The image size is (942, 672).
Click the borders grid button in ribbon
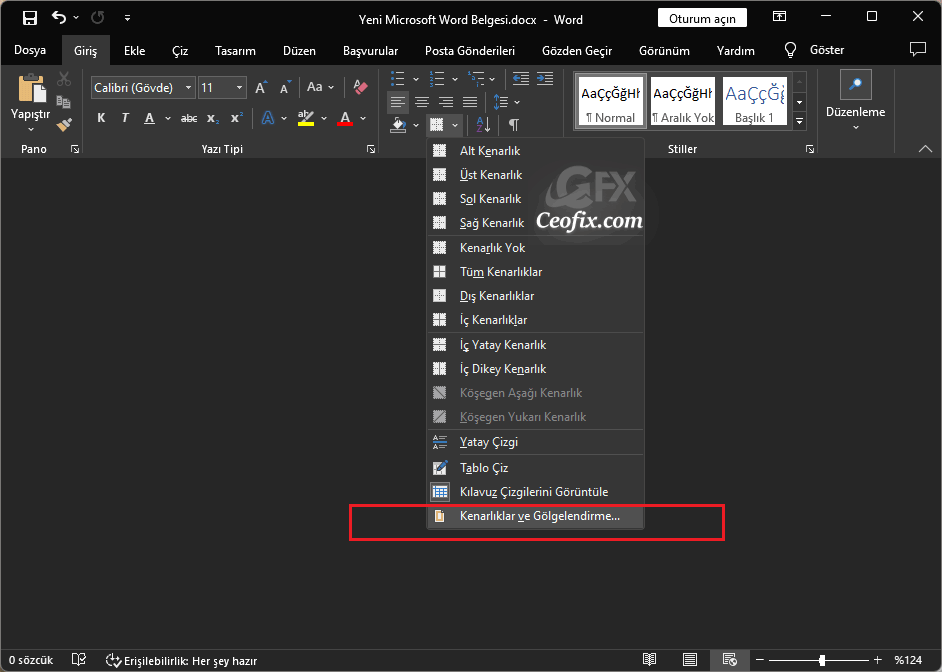pyautogui.click(x=437, y=125)
